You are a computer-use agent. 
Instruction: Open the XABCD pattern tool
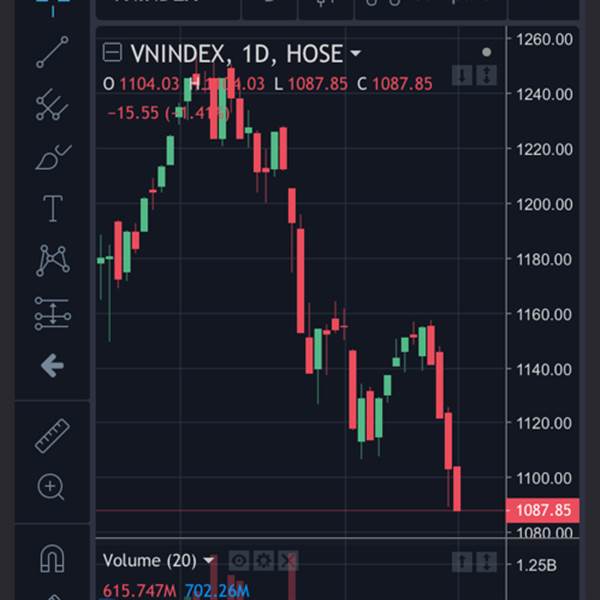click(x=53, y=260)
